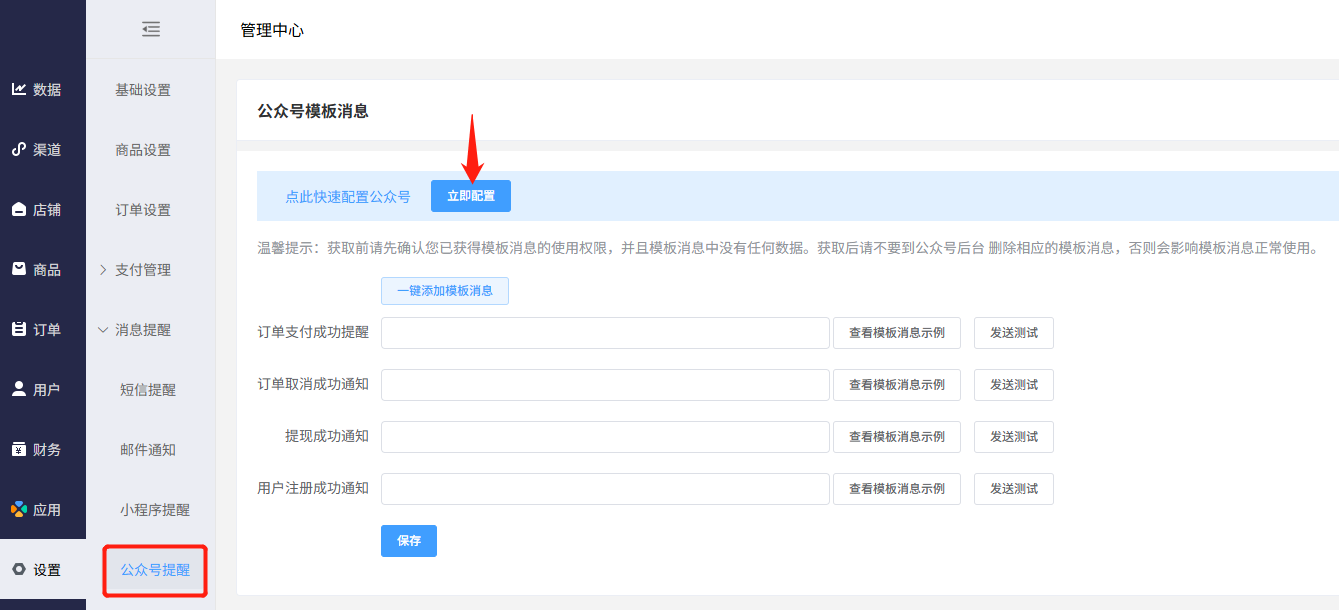
Task: Open the 店铺 main nav label
Action: (x=47, y=210)
